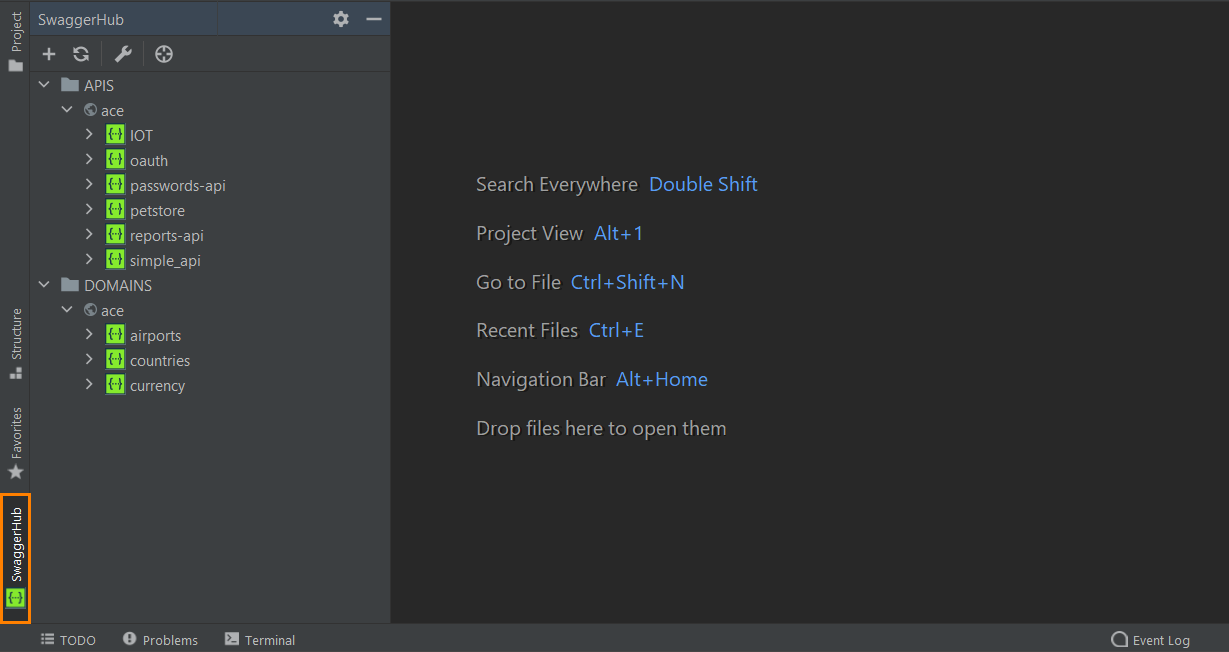Screen dimensions: 1229x652
Task: Collapse the APIS folder
Action: point(43,85)
